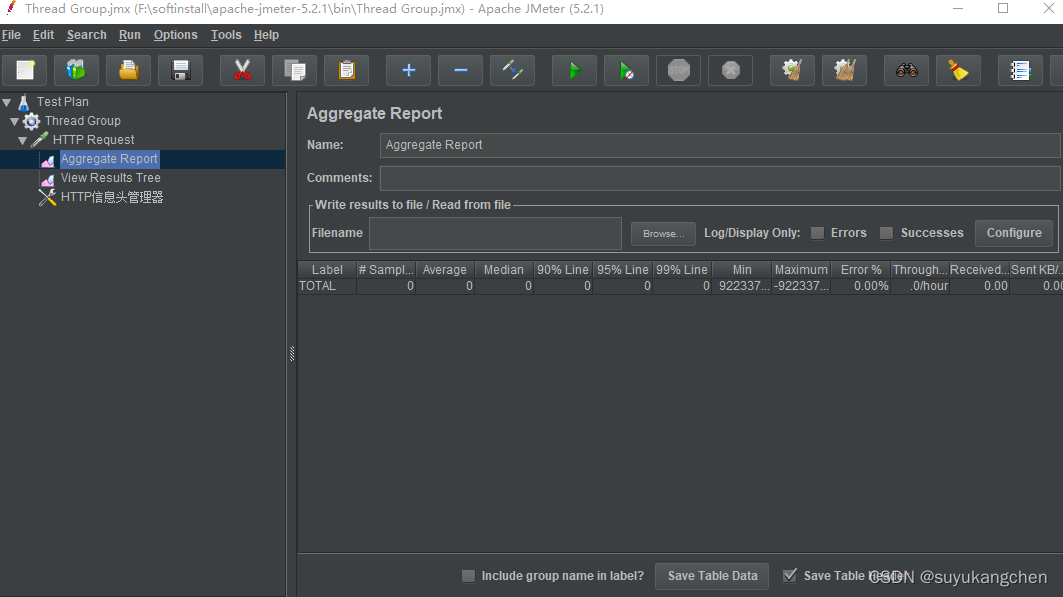The width and height of the screenshot is (1063, 597).
Task: Select HTTP信息头管理器 tree item
Action: coord(112,197)
